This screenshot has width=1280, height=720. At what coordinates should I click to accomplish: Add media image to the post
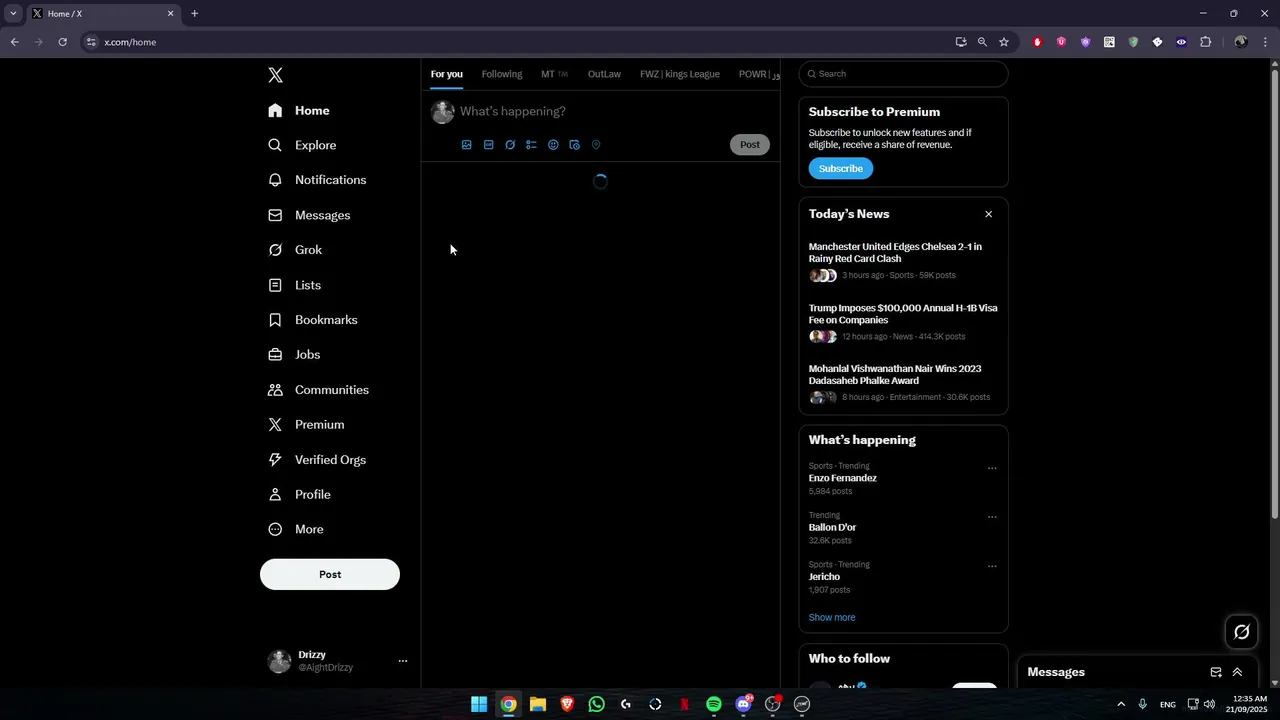coord(467,145)
